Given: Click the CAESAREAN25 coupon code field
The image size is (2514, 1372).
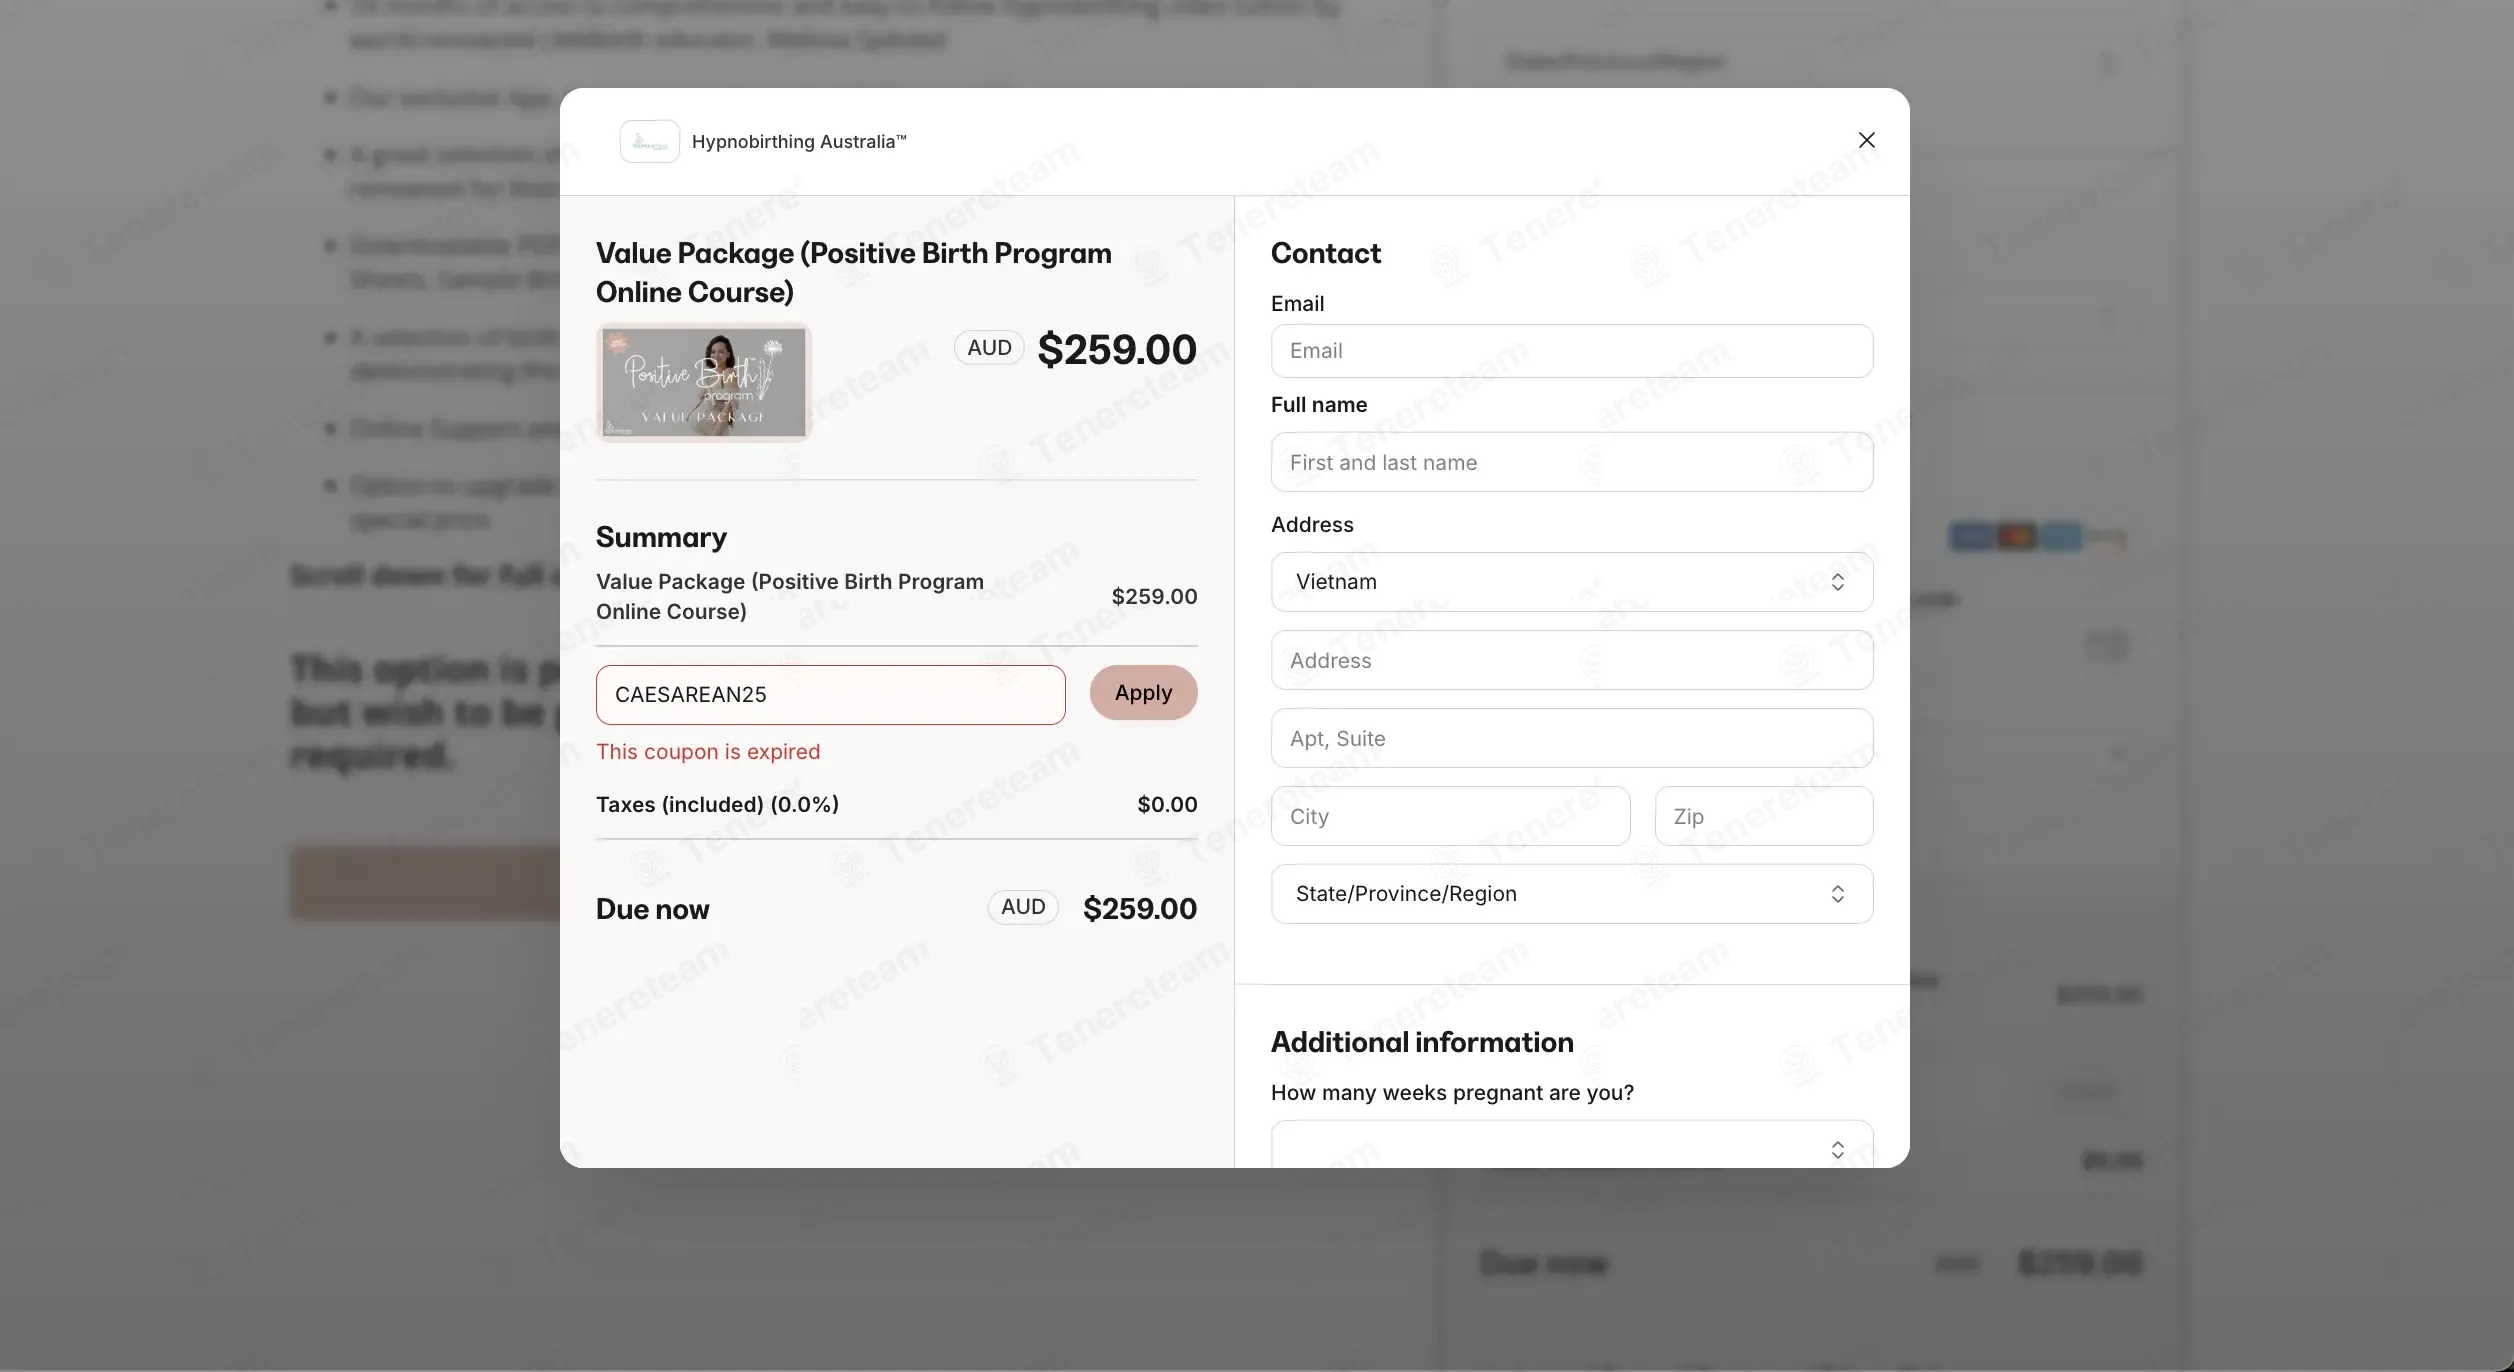Looking at the screenshot, I should coord(830,695).
